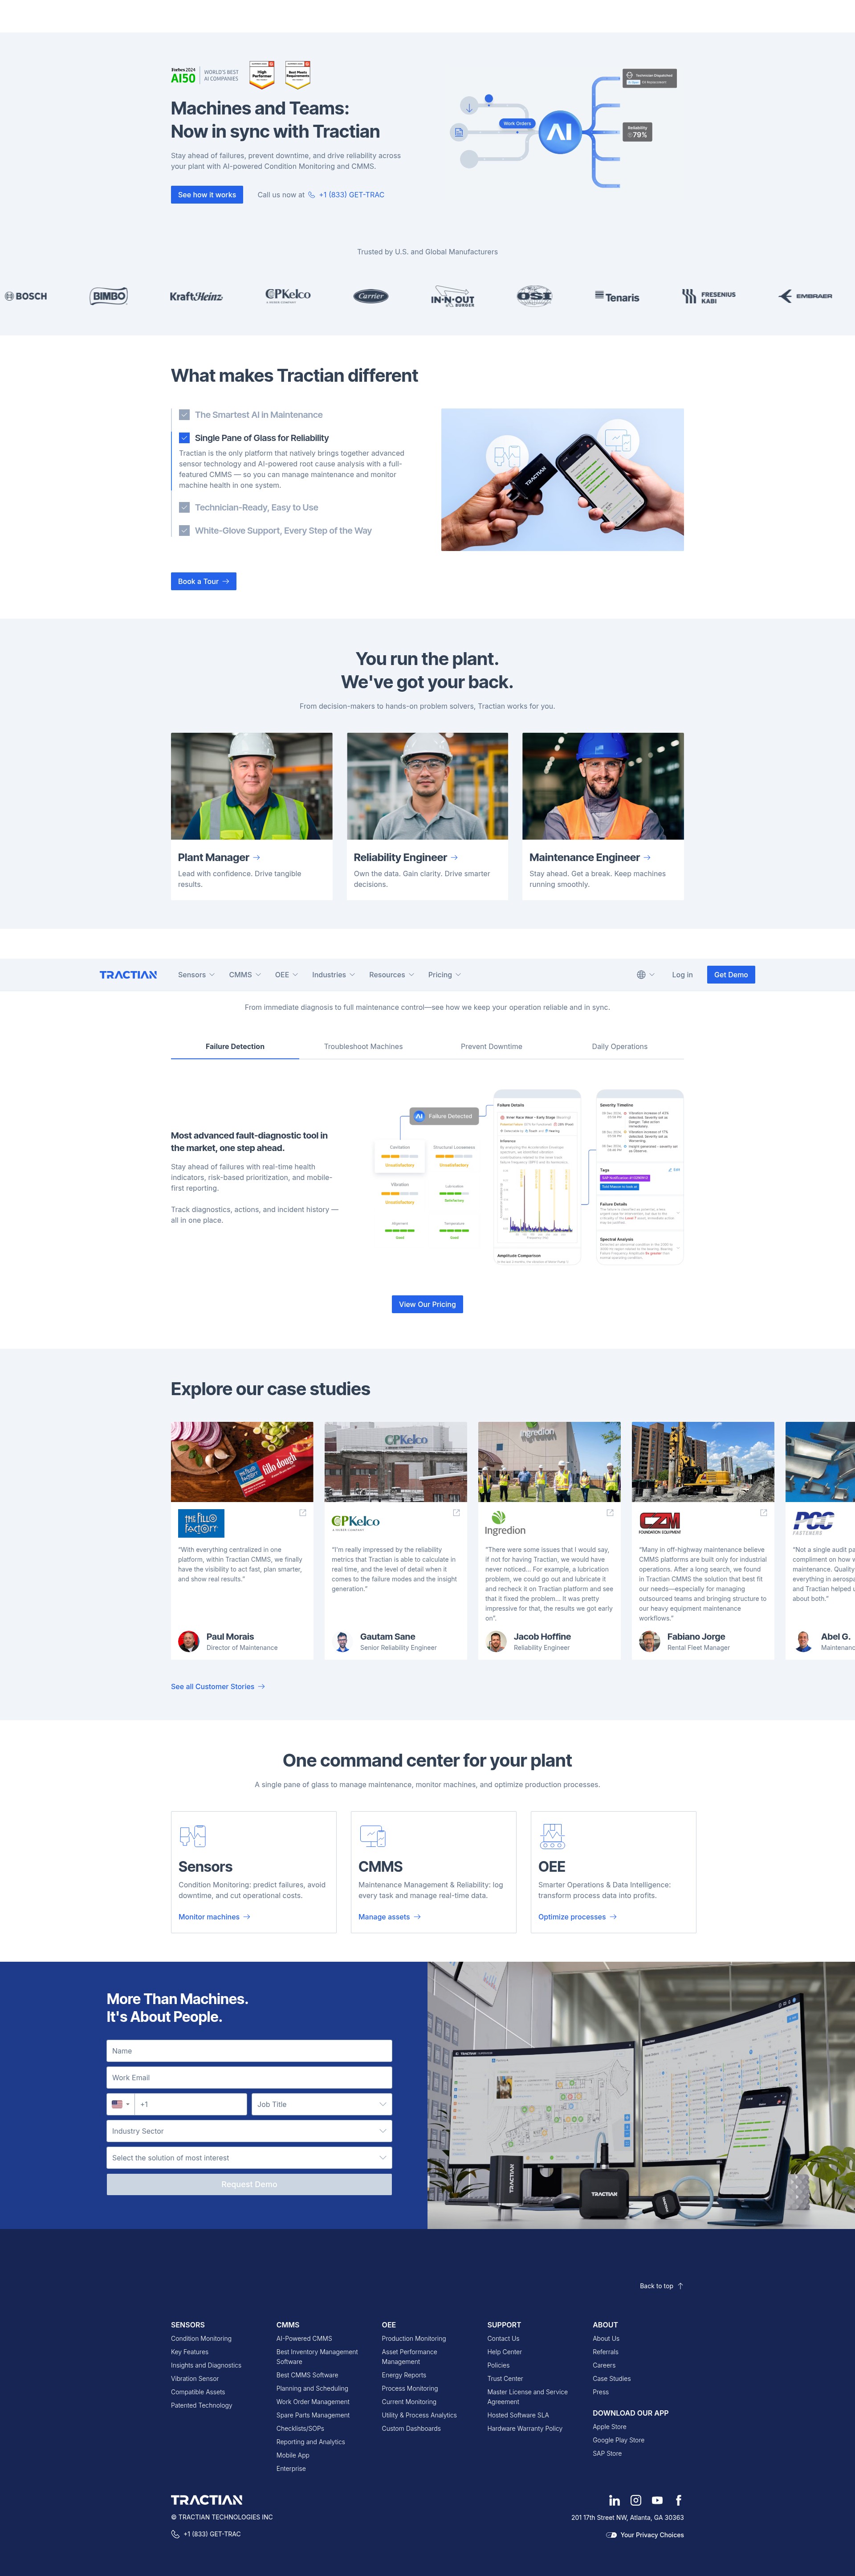Open the YouTube icon in the footer
This screenshot has height=2576, width=855.
[x=657, y=2500]
